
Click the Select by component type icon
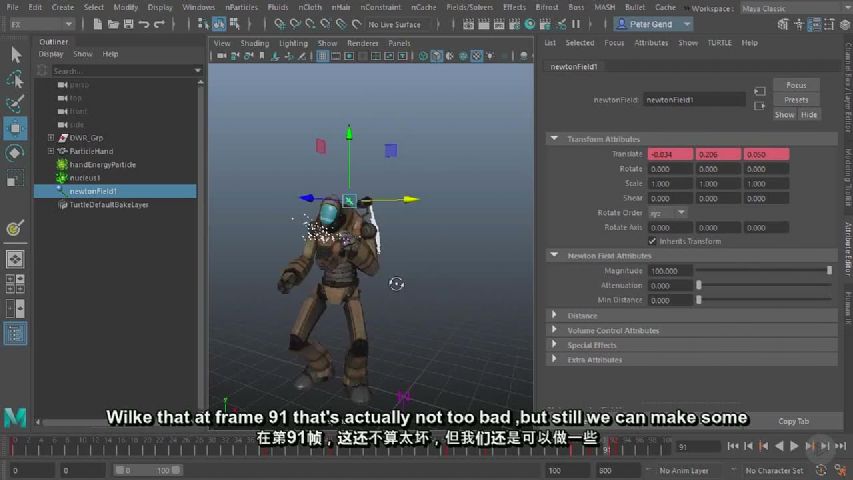click(x=234, y=24)
